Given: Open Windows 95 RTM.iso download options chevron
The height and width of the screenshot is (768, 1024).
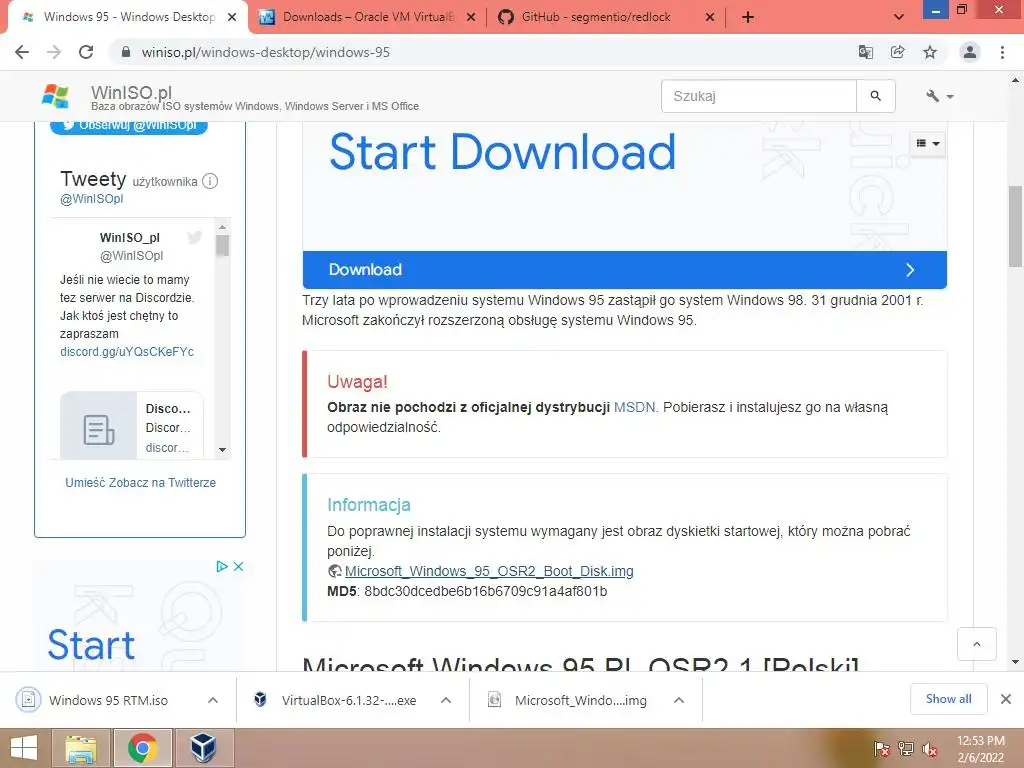Looking at the screenshot, I should pos(213,700).
